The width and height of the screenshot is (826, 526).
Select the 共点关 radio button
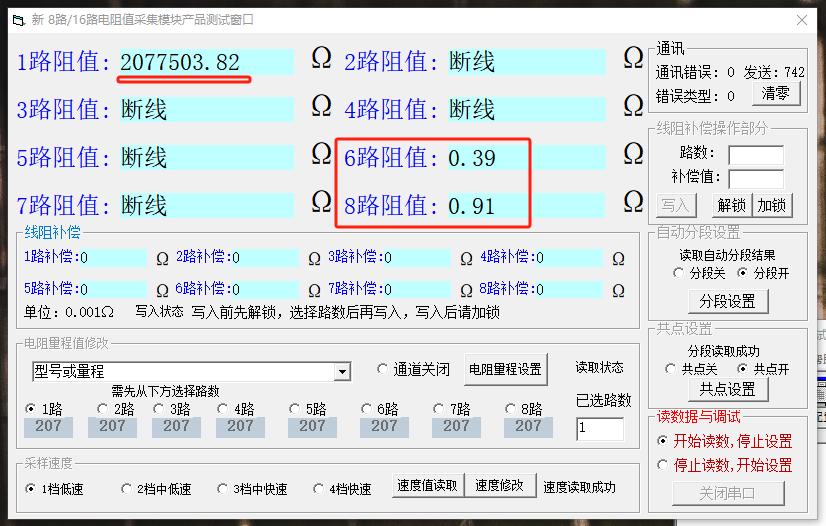(x=671, y=369)
